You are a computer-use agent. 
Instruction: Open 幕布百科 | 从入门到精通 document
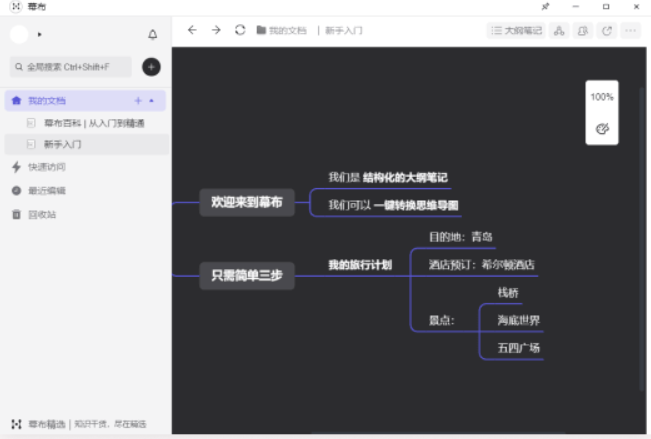[87, 123]
